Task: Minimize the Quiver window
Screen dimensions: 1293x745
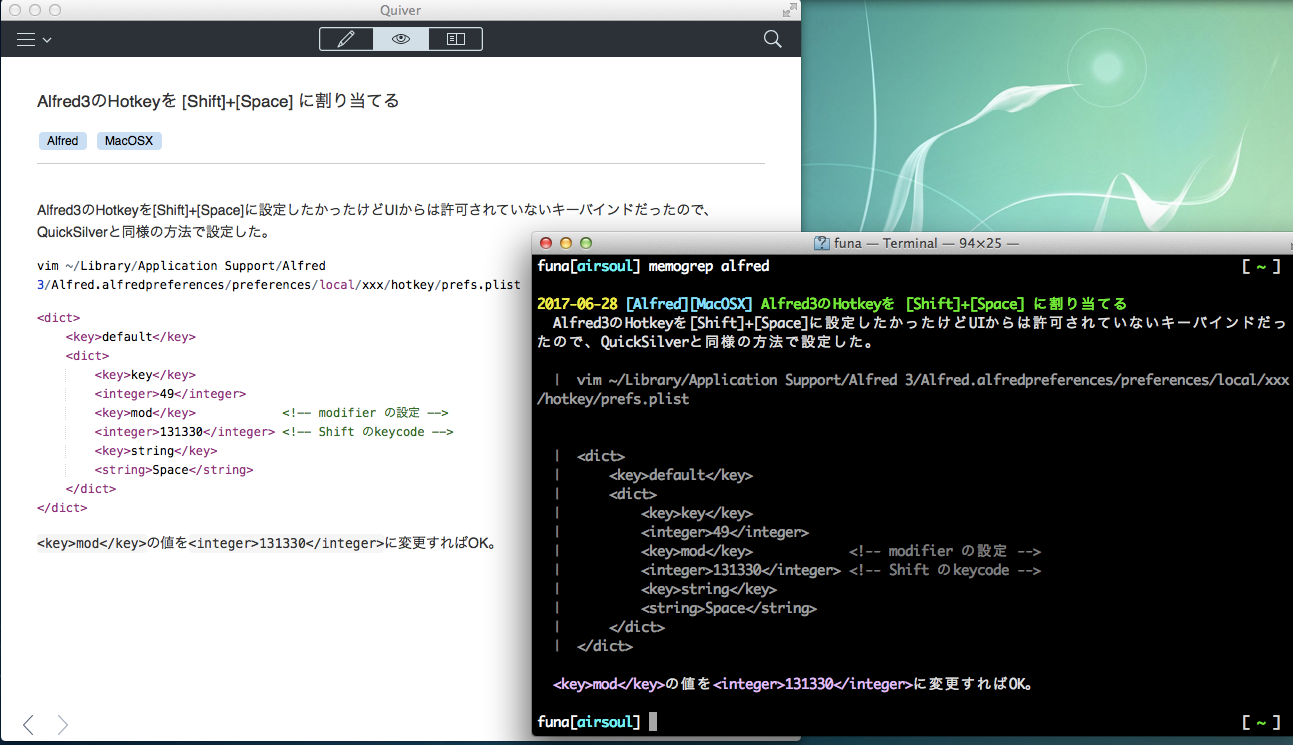Action: (35, 10)
